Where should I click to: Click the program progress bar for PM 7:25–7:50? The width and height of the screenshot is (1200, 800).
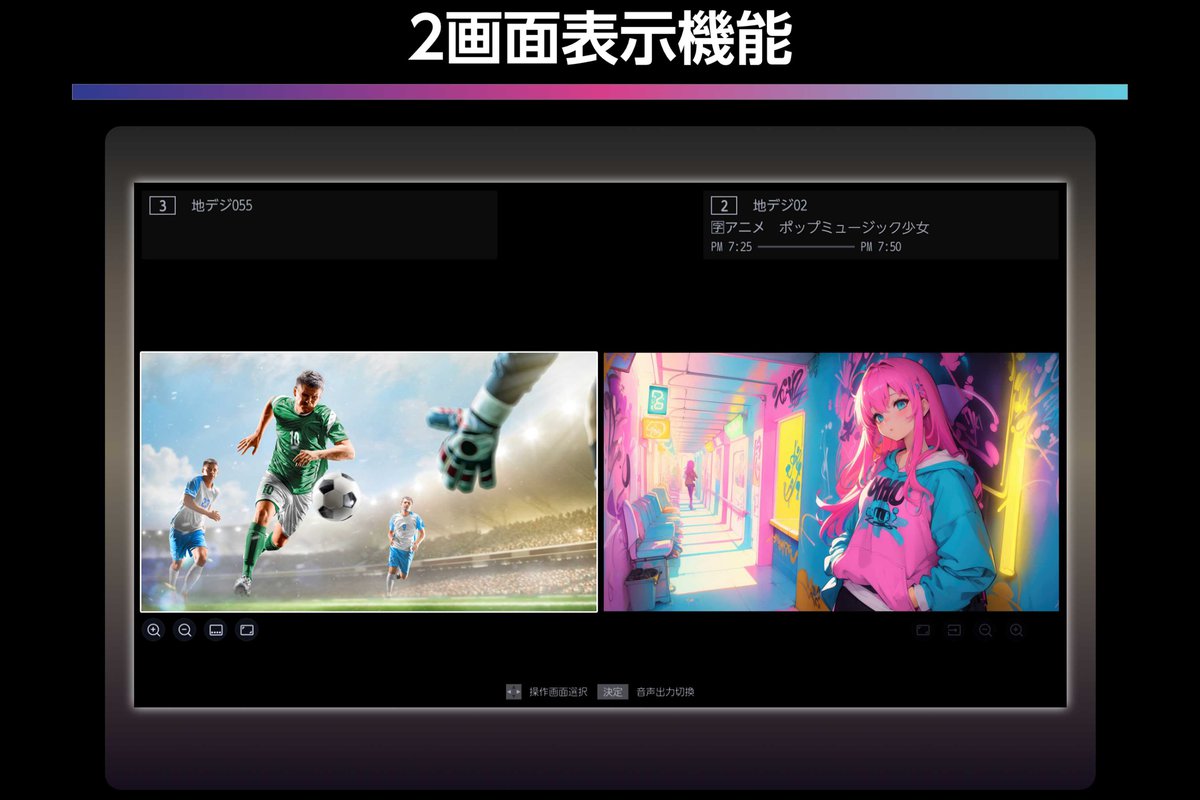(806, 247)
